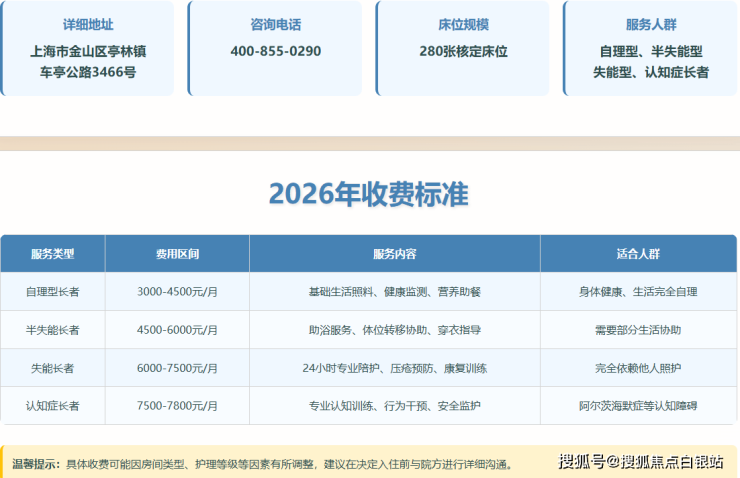Click the 服务类型 column header

point(53,254)
